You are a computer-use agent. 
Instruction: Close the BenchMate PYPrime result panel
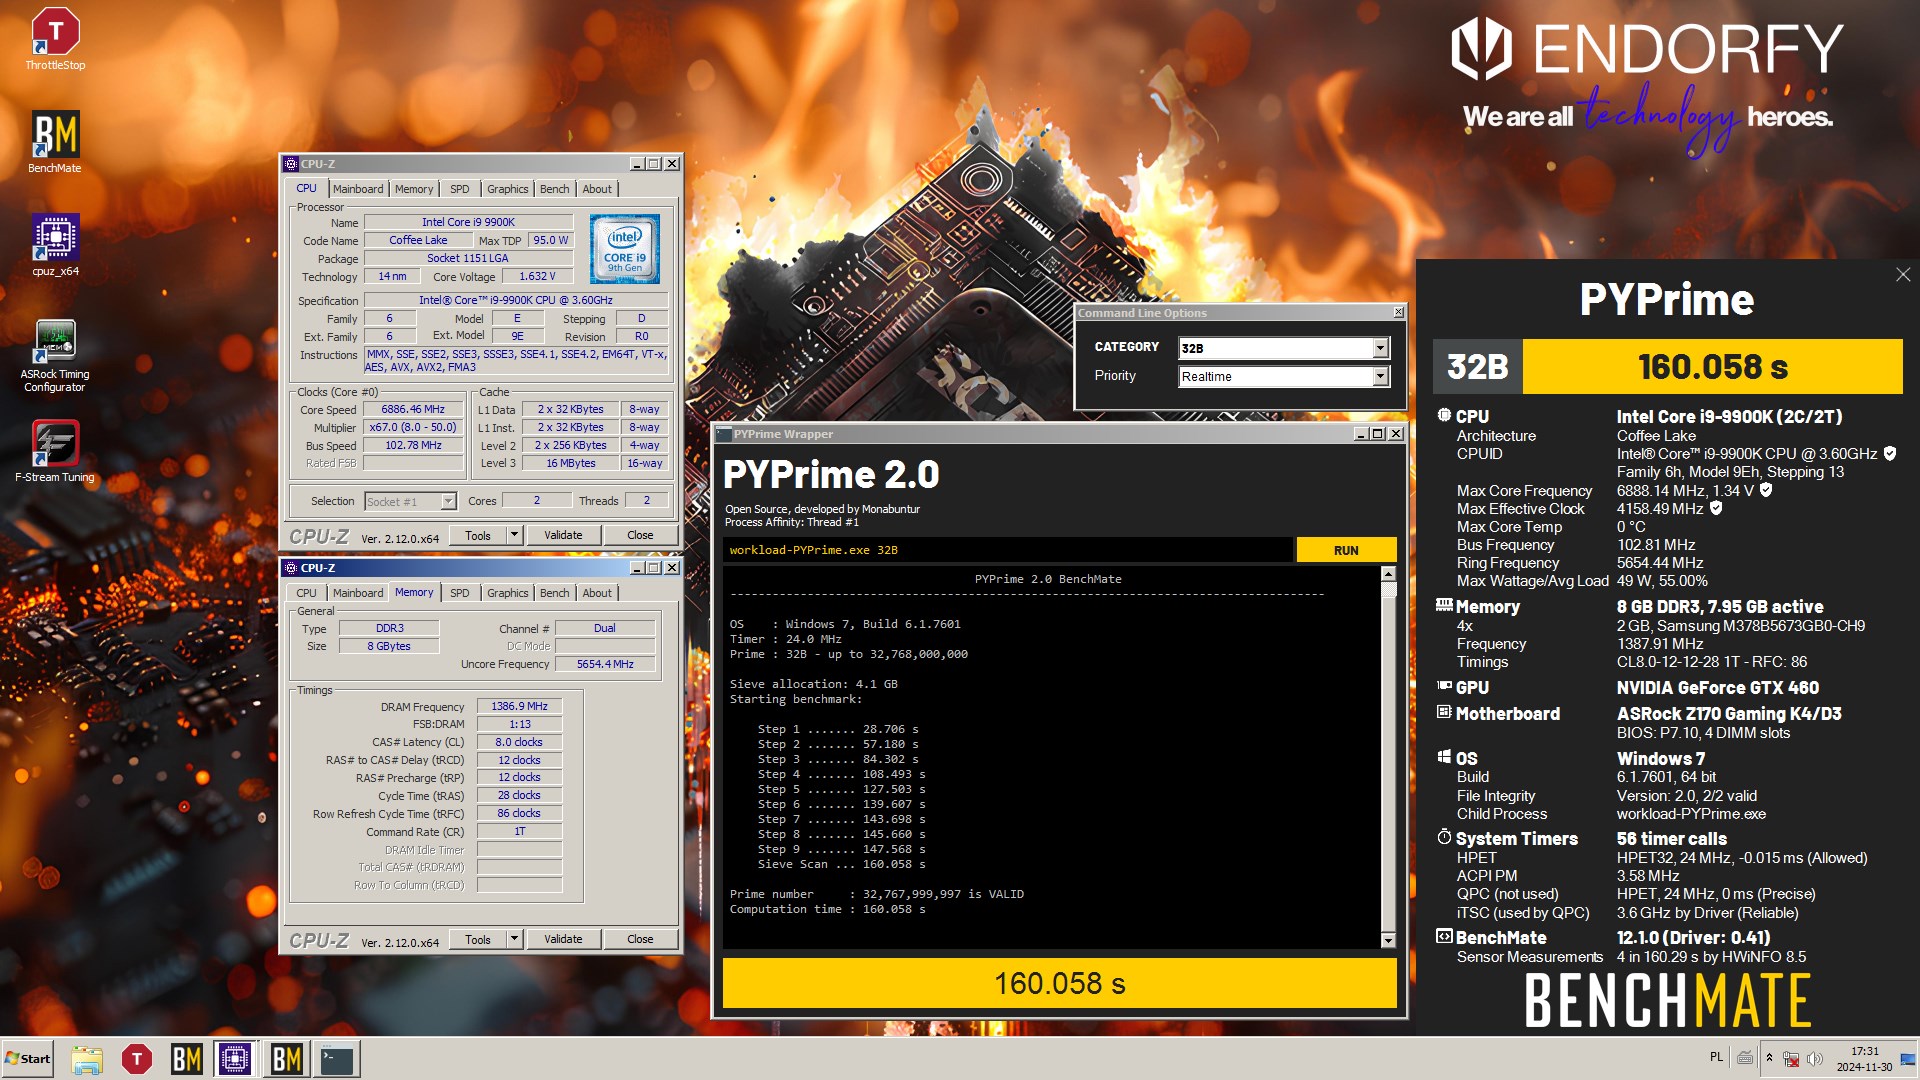[x=1902, y=275]
